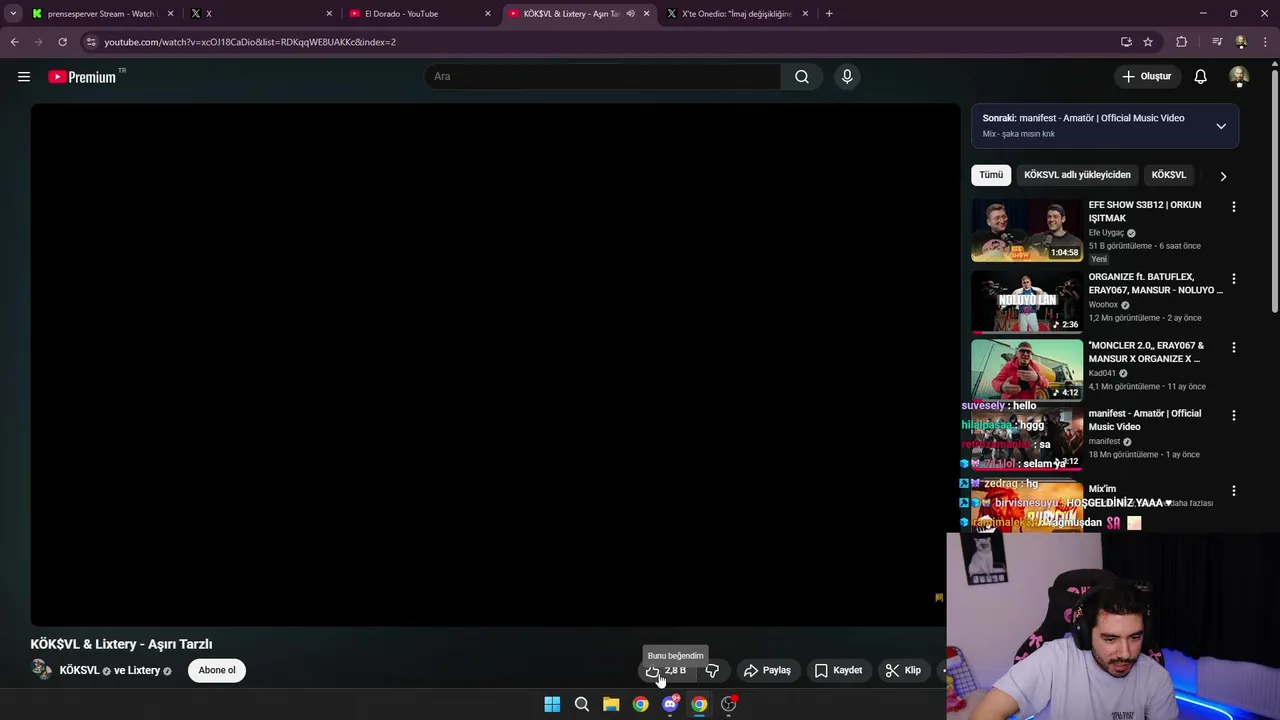Open OBS Studio from the taskbar
The width and height of the screenshot is (1280, 720).
pos(729,704)
